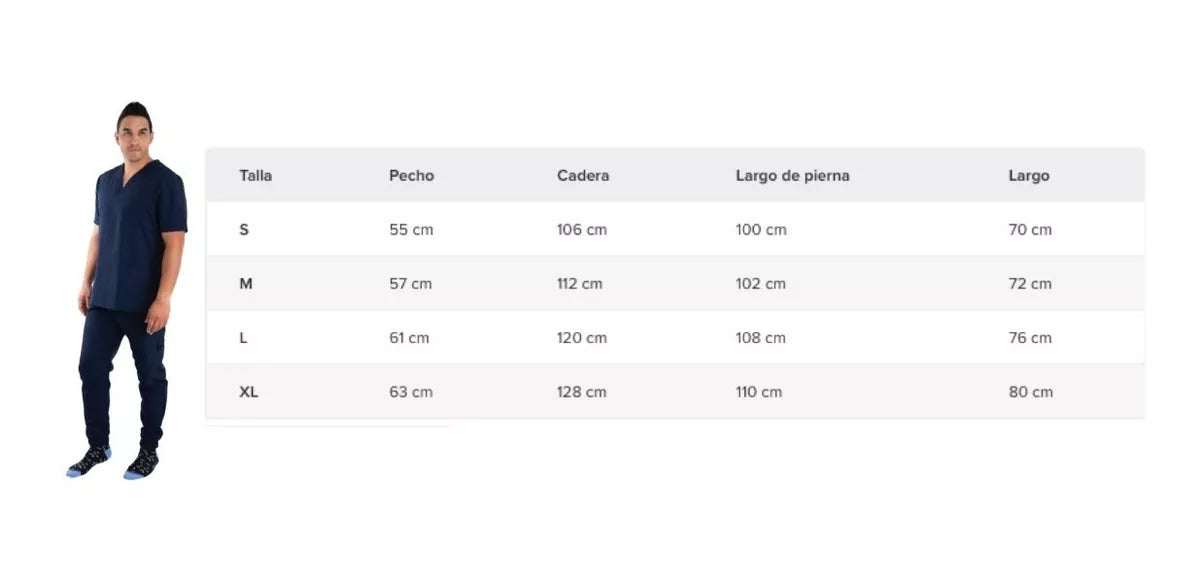Select the 106 cm hip measurement

point(581,230)
